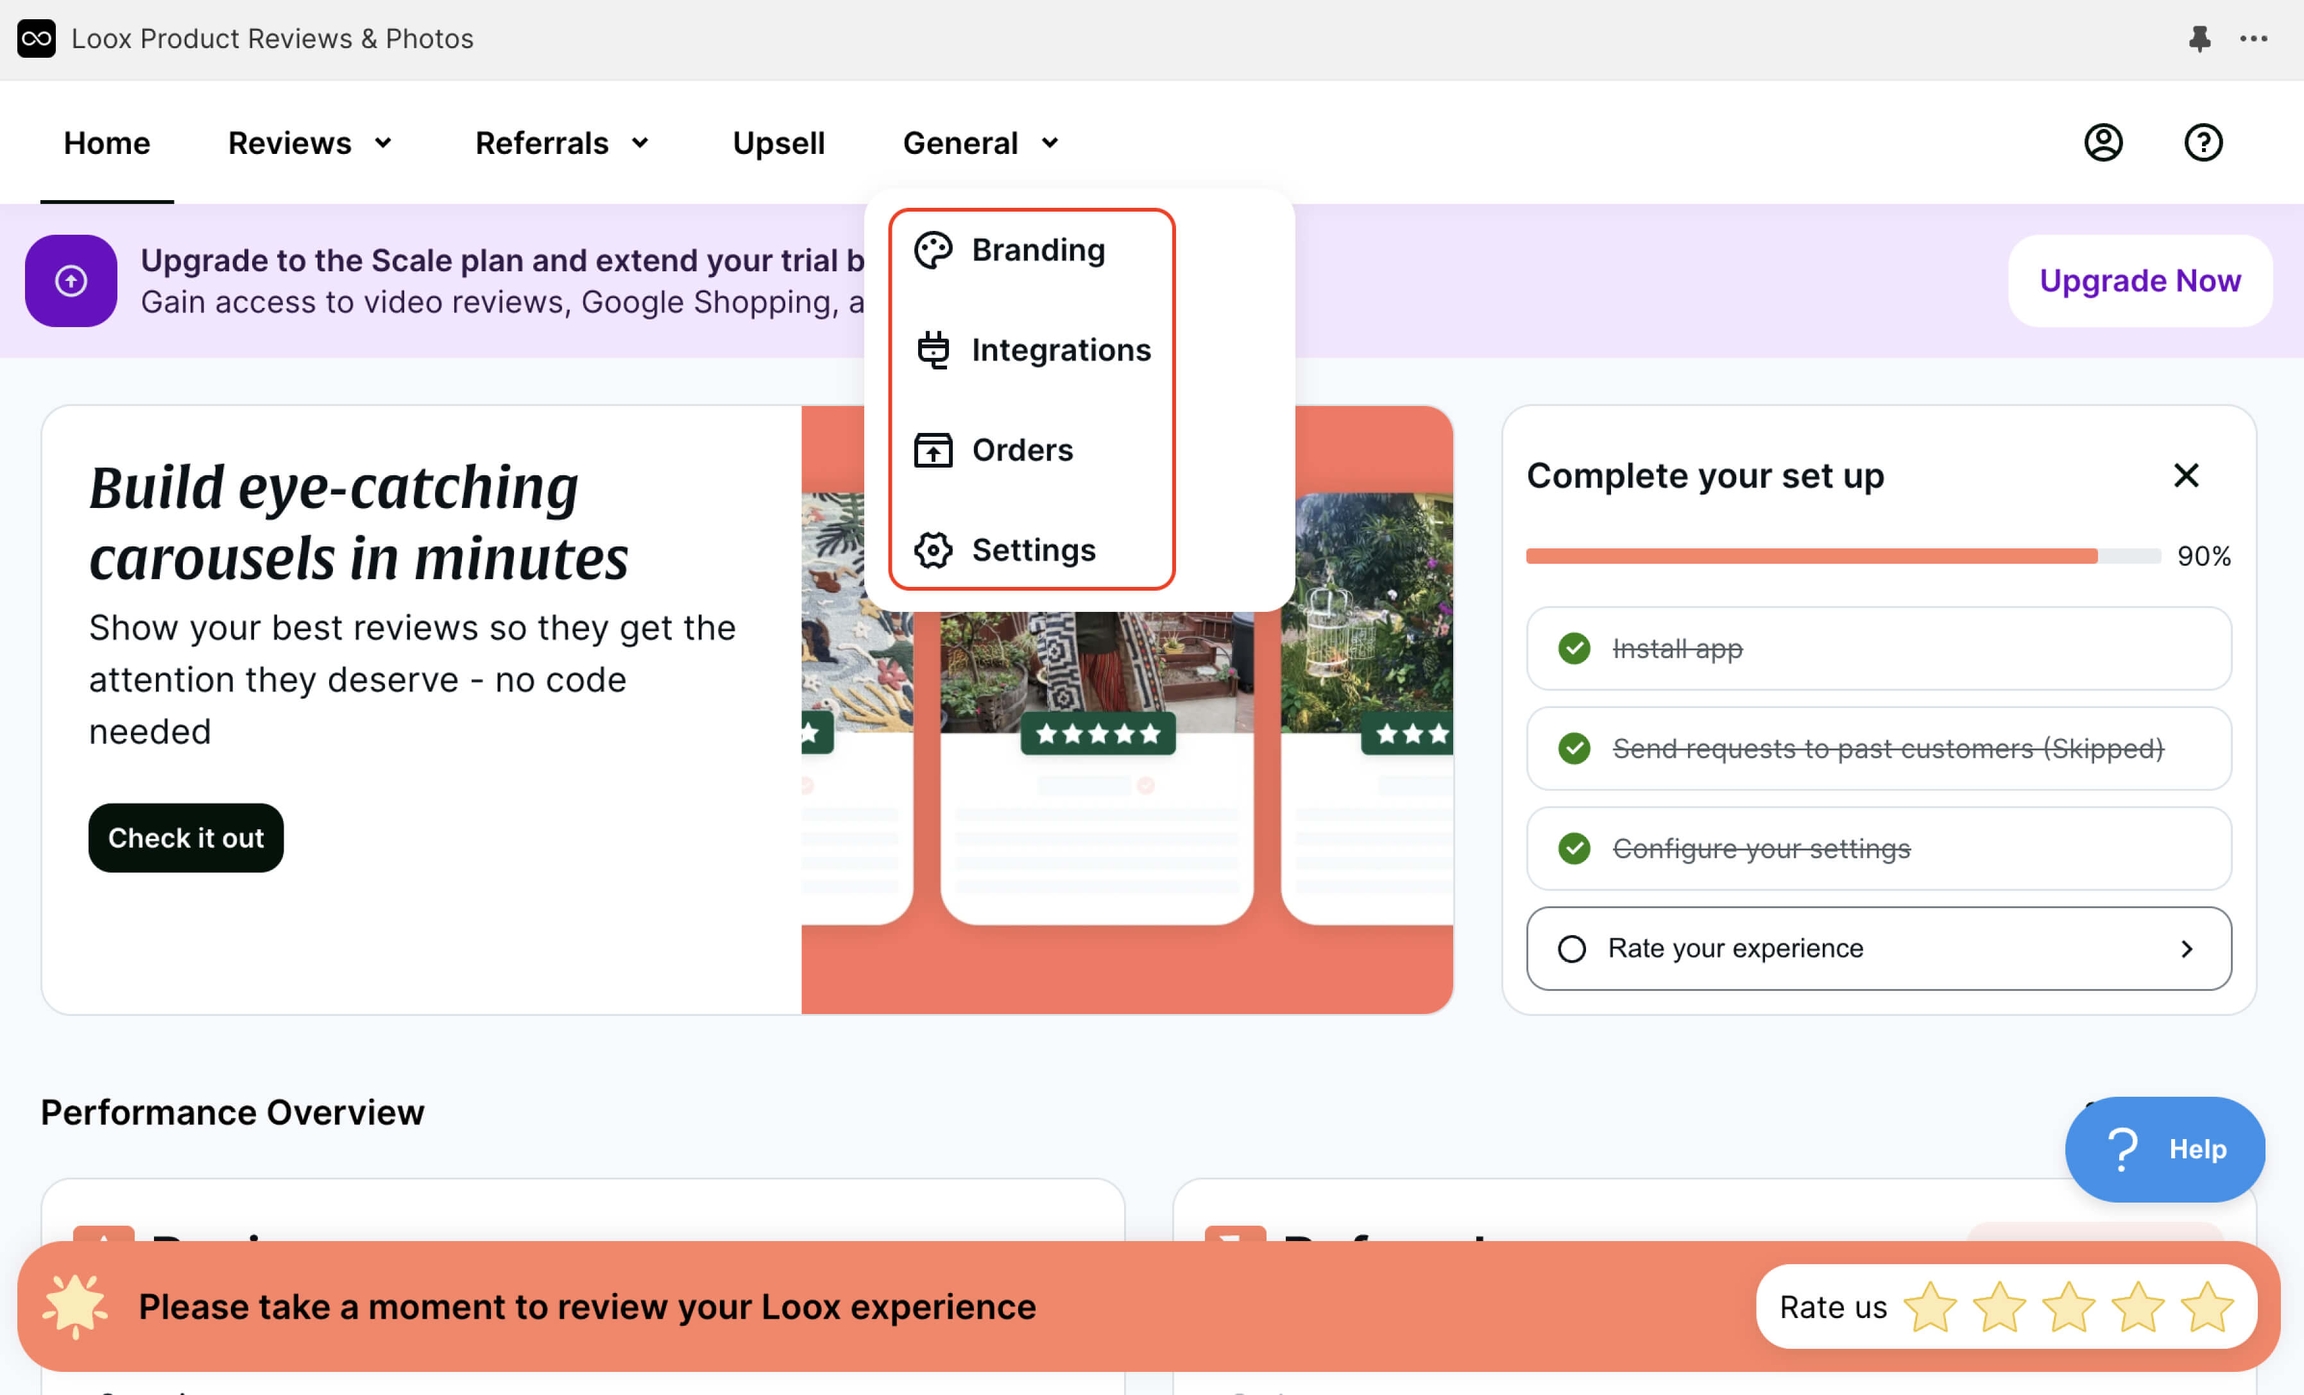Open the floating Help bubble
This screenshot has height=1395, width=2304.
[2165, 1149]
